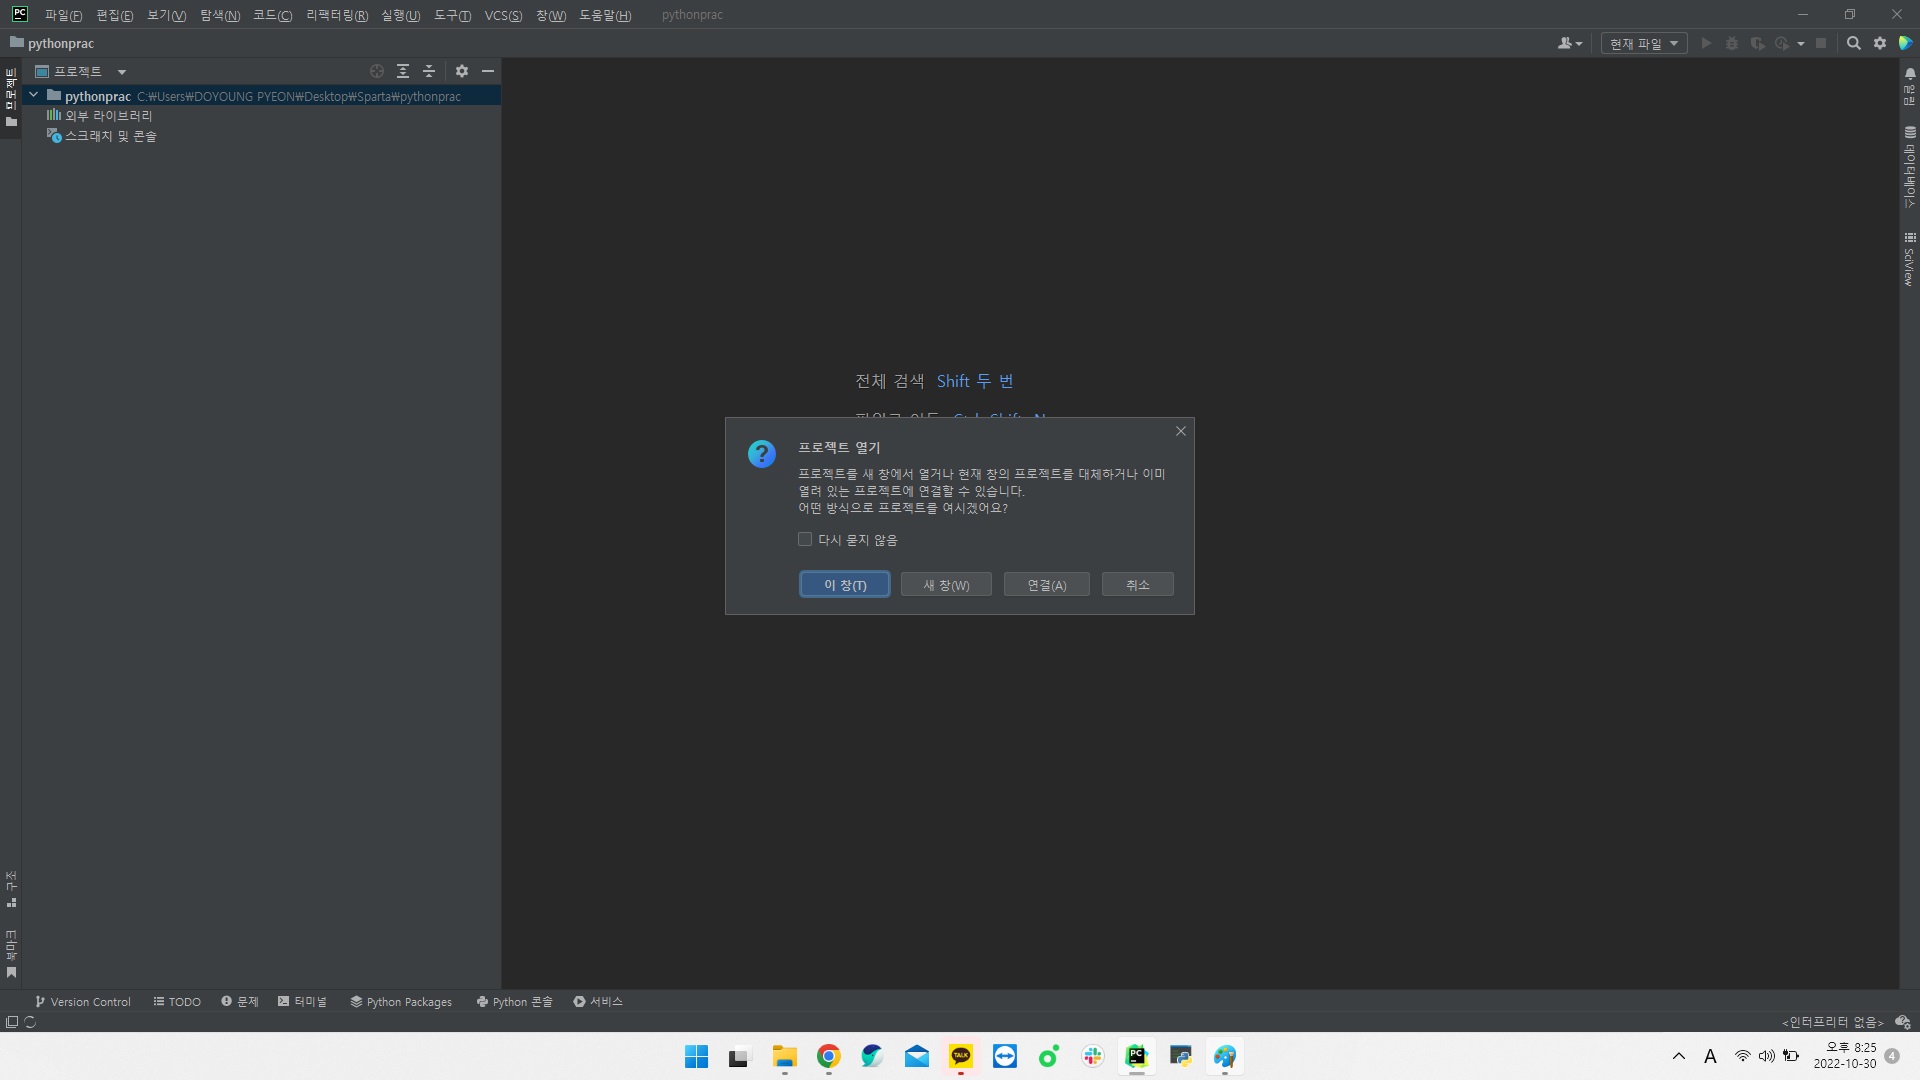Image resolution: width=1920 pixels, height=1080 pixels.
Task: Click the '취소' cancel button
Action: [1138, 585]
